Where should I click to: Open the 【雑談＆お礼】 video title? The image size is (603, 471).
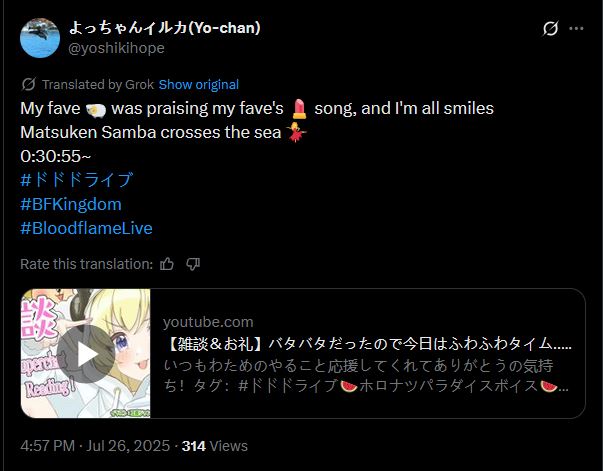[x=367, y=344]
